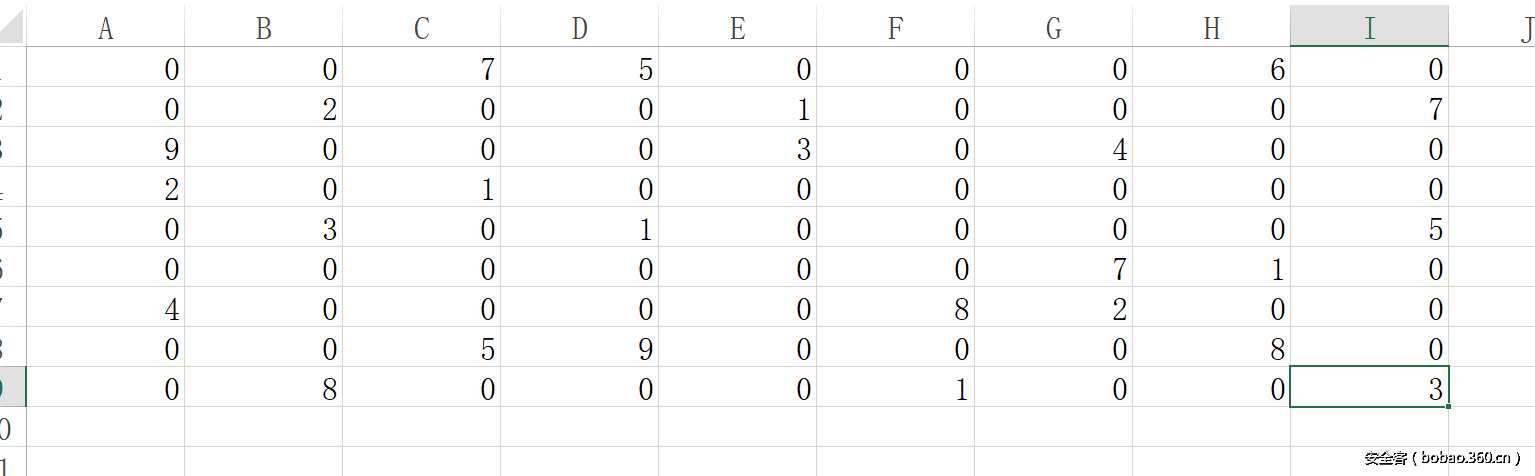
Task: Select cell G6 with value 7
Action: [x=1053, y=269]
